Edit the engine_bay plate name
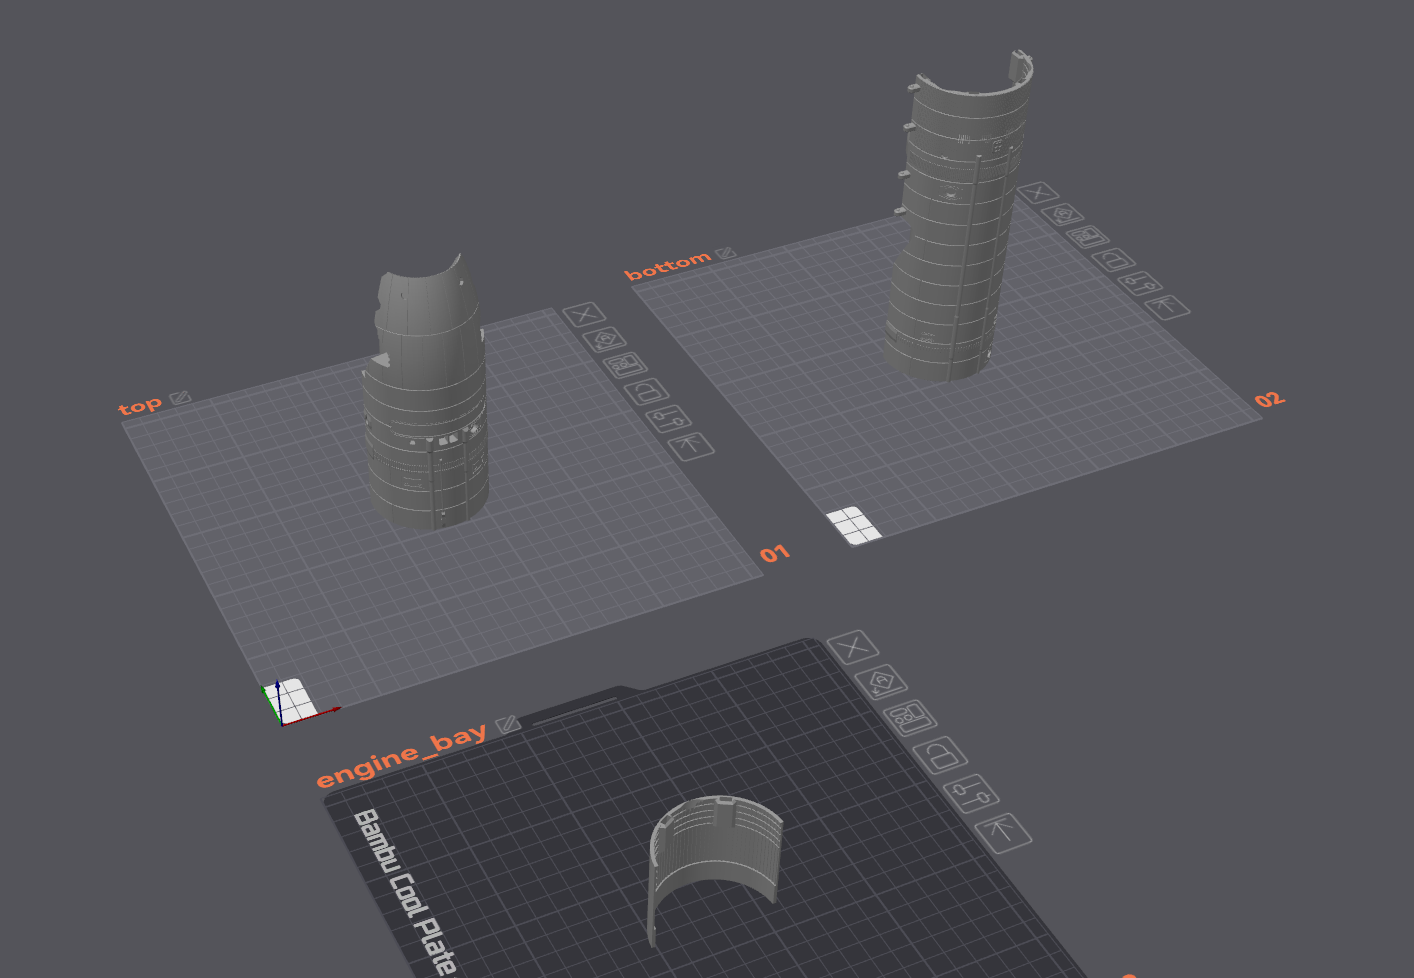This screenshot has height=978, width=1414. [x=508, y=723]
